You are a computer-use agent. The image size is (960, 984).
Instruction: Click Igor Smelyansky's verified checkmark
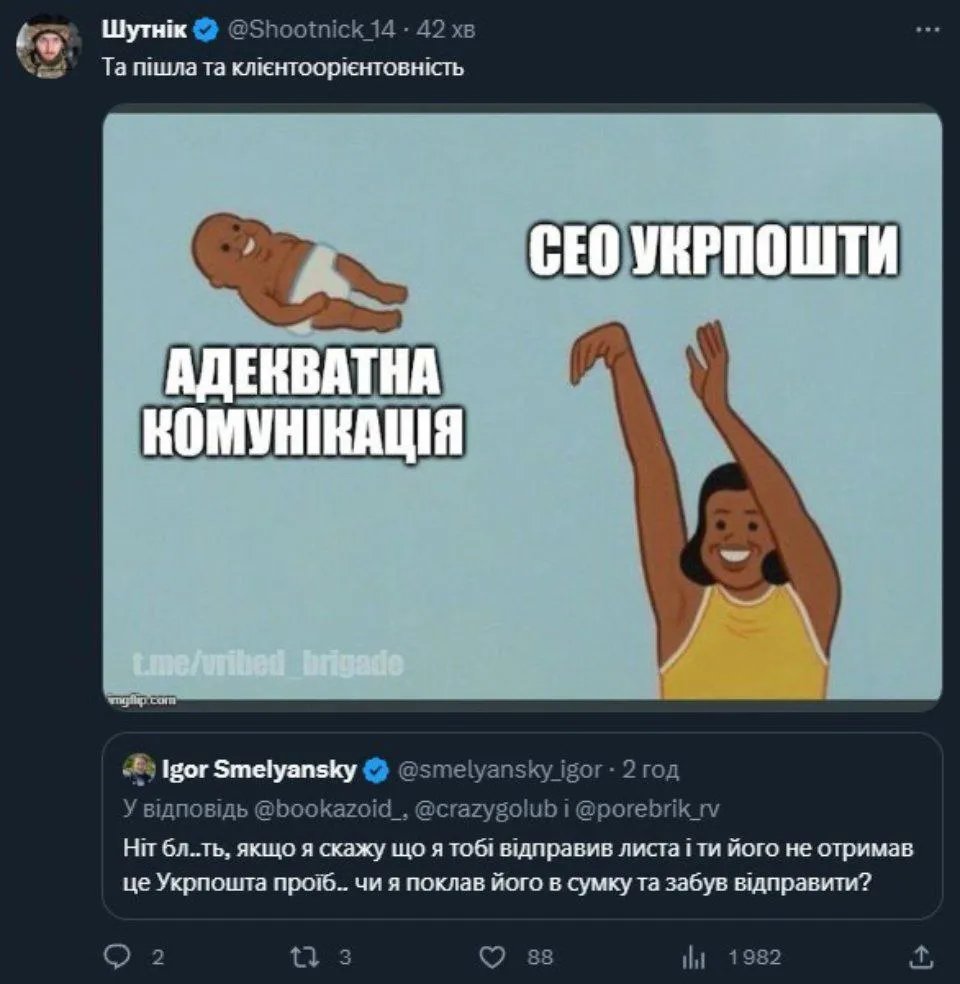(x=376, y=770)
